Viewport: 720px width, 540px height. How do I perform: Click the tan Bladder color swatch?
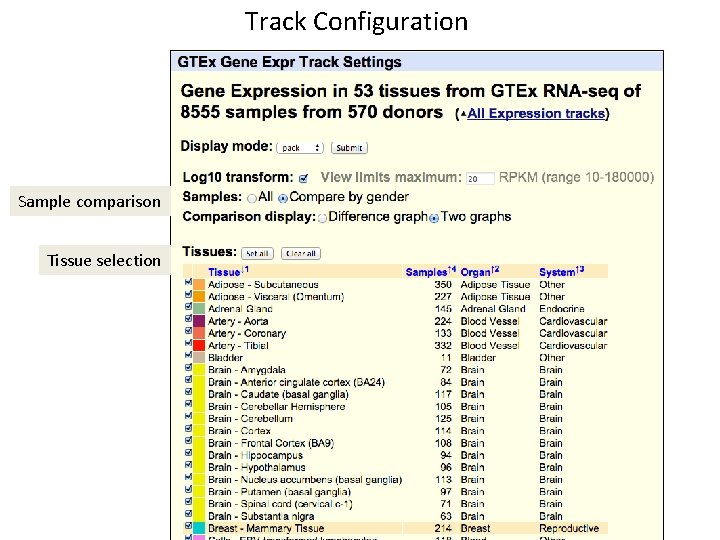click(199, 357)
